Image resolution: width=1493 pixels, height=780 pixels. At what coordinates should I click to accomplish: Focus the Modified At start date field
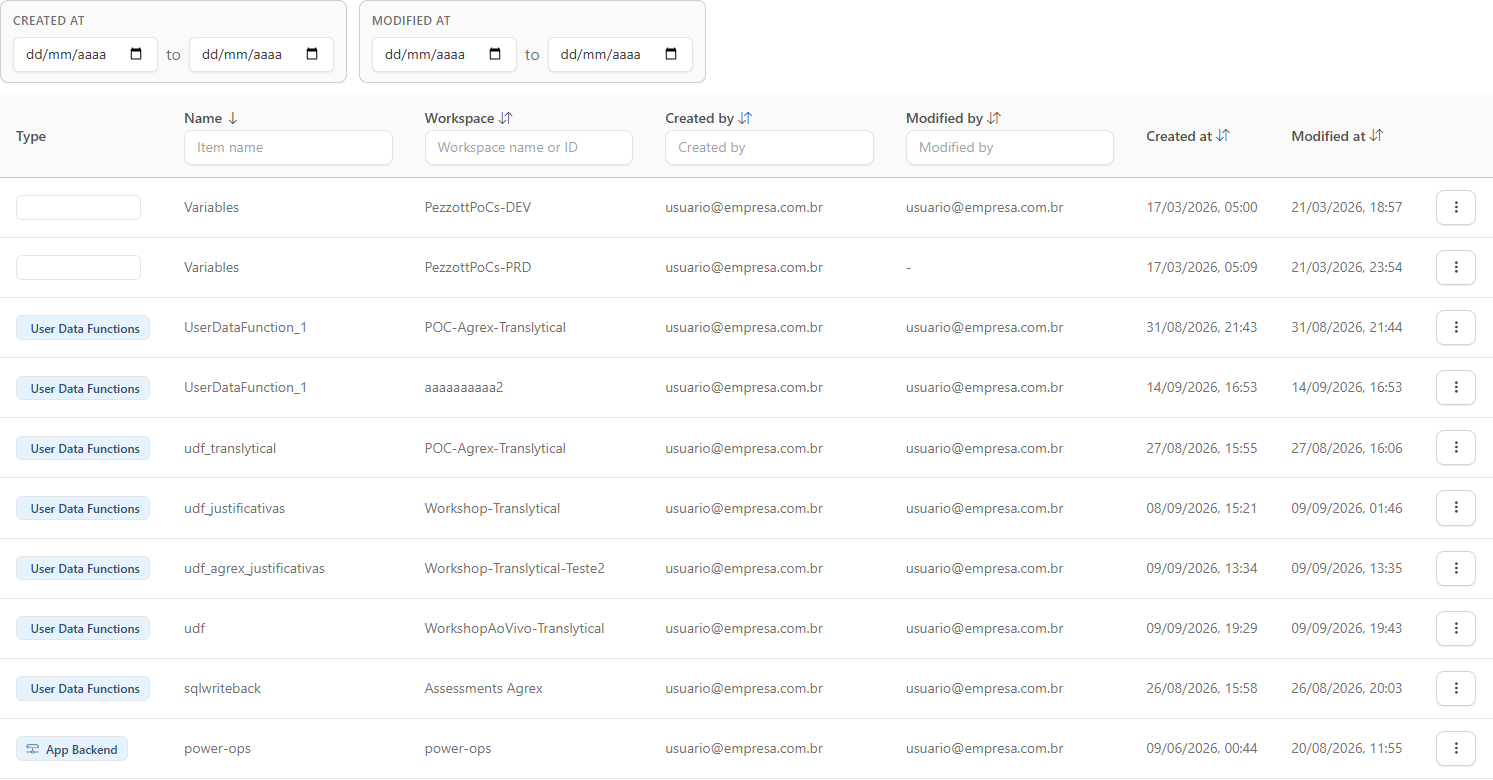click(444, 54)
